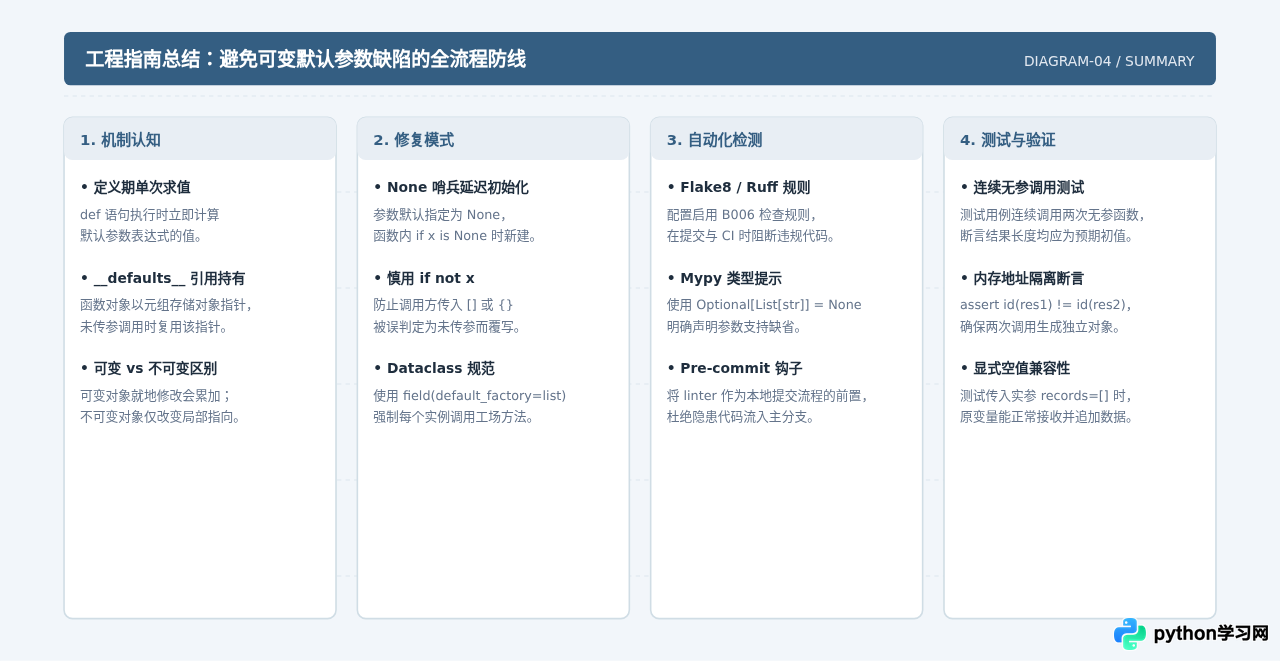This screenshot has width=1280, height=662.
Task: Click the line 函数对象以元组存储对象指针
Action: pos(166,304)
